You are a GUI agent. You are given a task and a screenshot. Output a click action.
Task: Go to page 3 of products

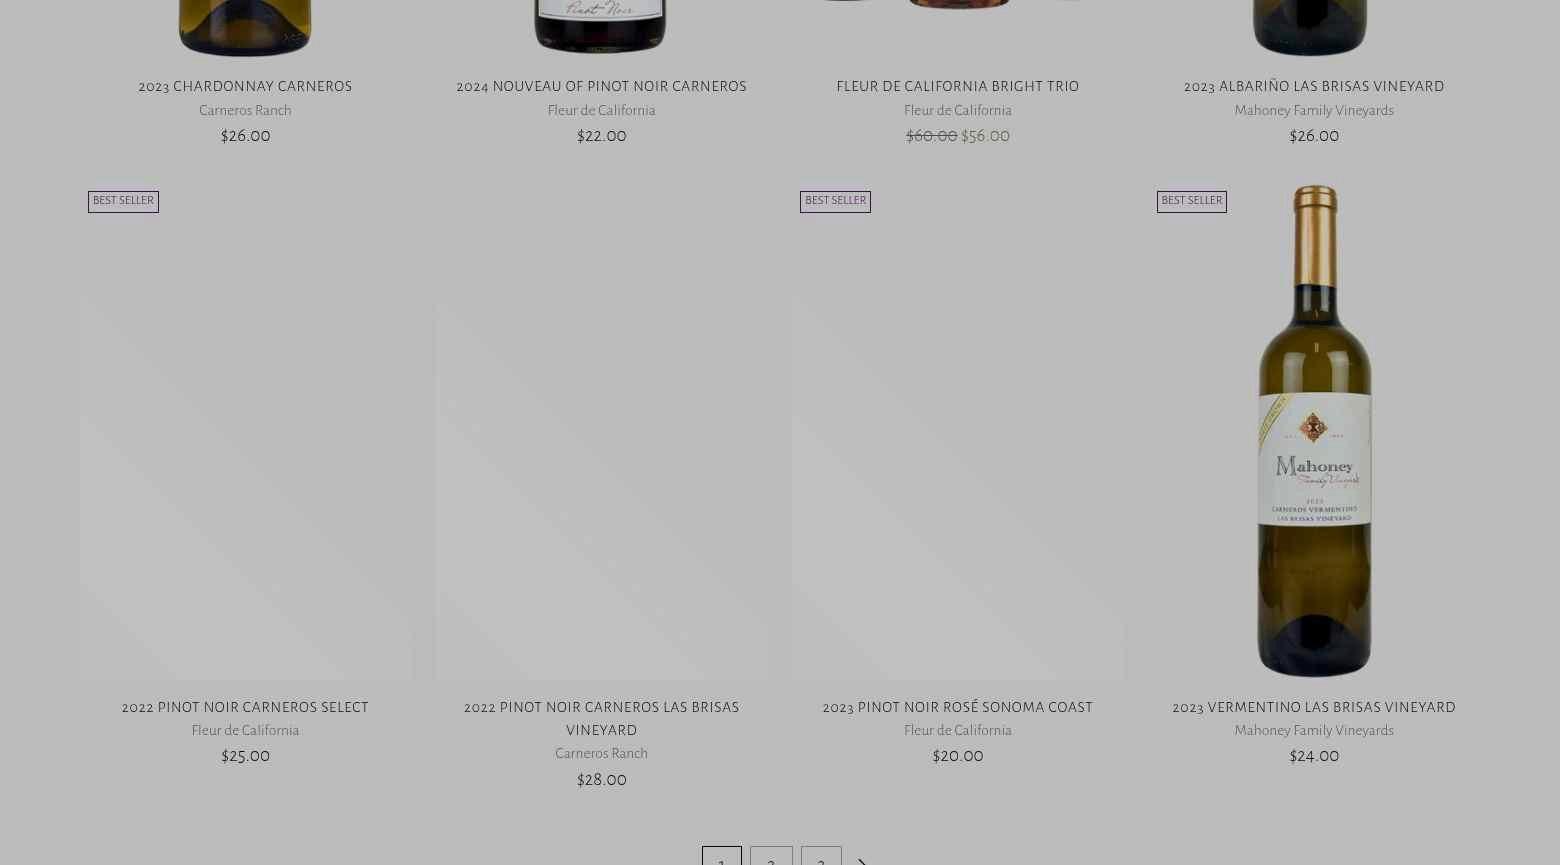click(821, 860)
